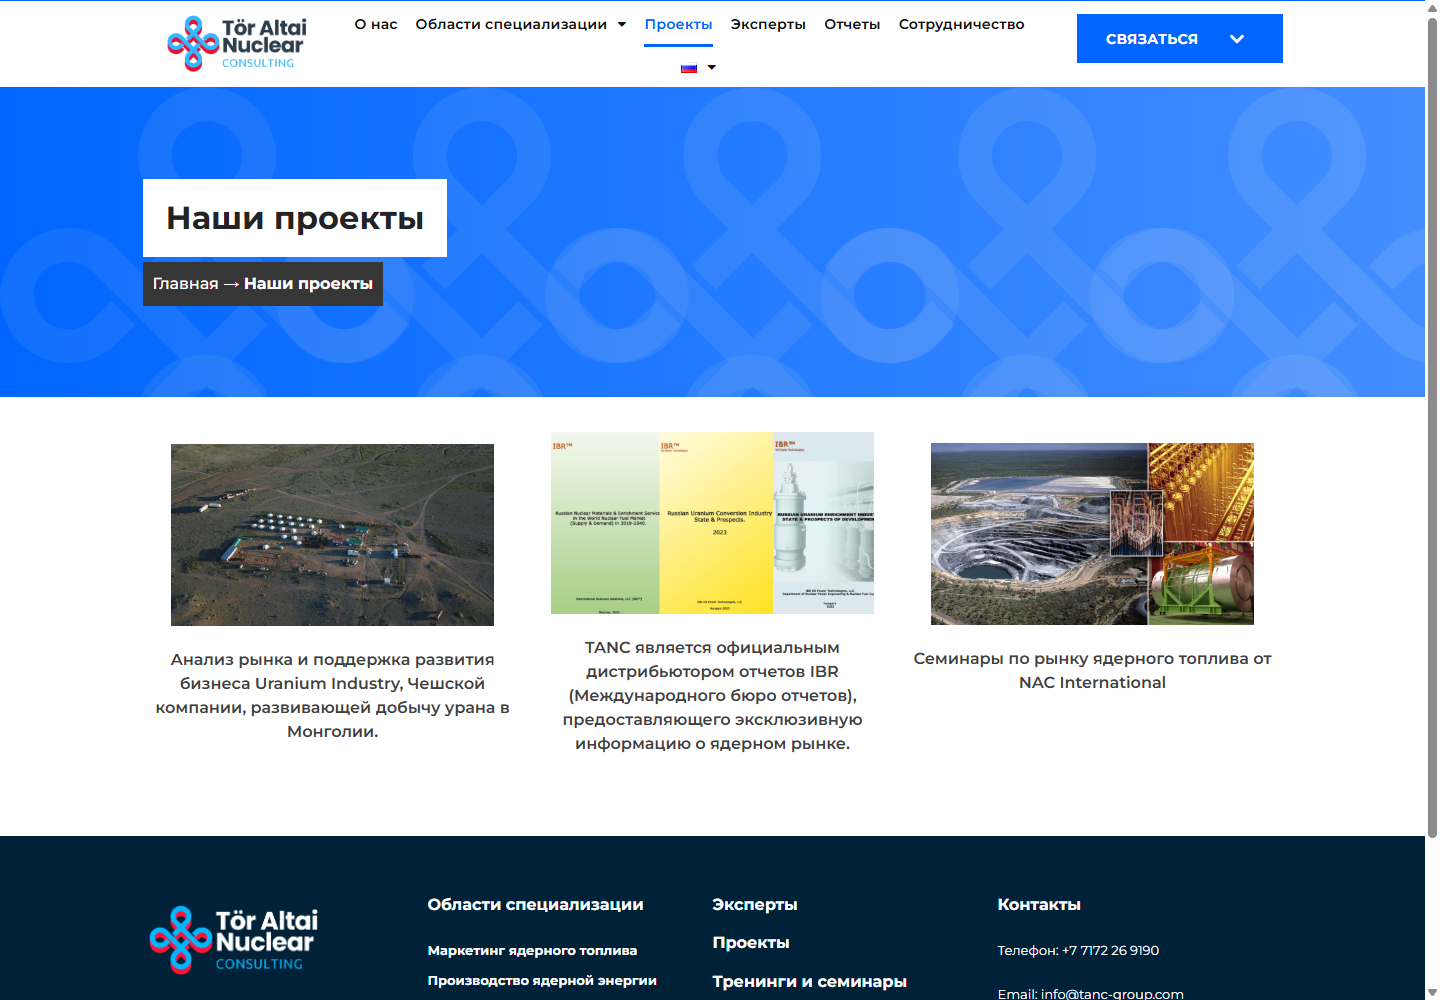Screen dimensions: 1440x1000
Task: Click the Наши проекты breadcrumb text
Action: pyautogui.click(x=308, y=284)
